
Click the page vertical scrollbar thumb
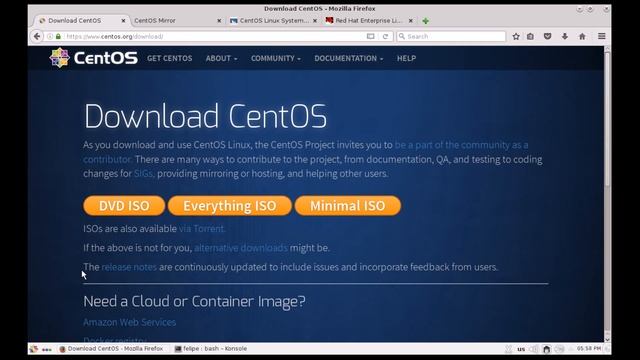coord(607,118)
